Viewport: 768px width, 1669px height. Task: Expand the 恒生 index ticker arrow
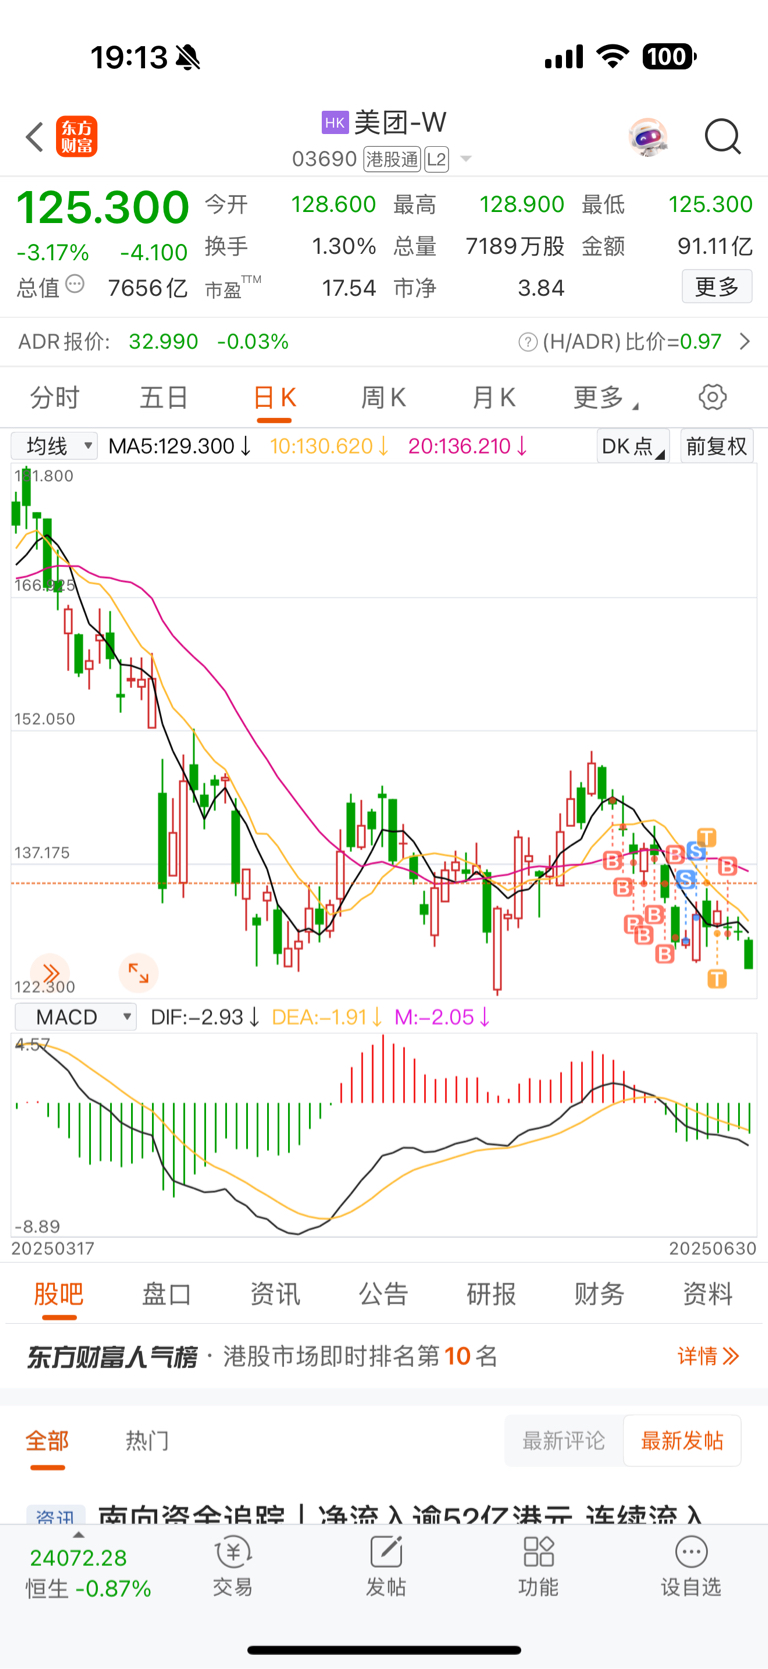(x=79, y=1535)
